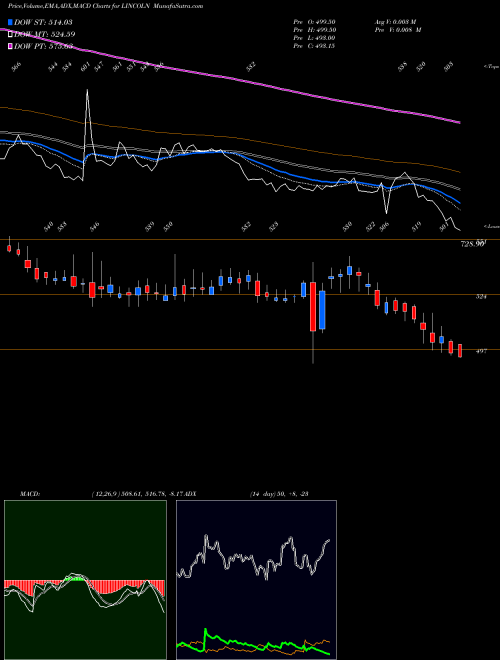The width and height of the screenshot is (500, 660).
Task: Click the large blue candlestick beside the red one
Action: [322, 310]
